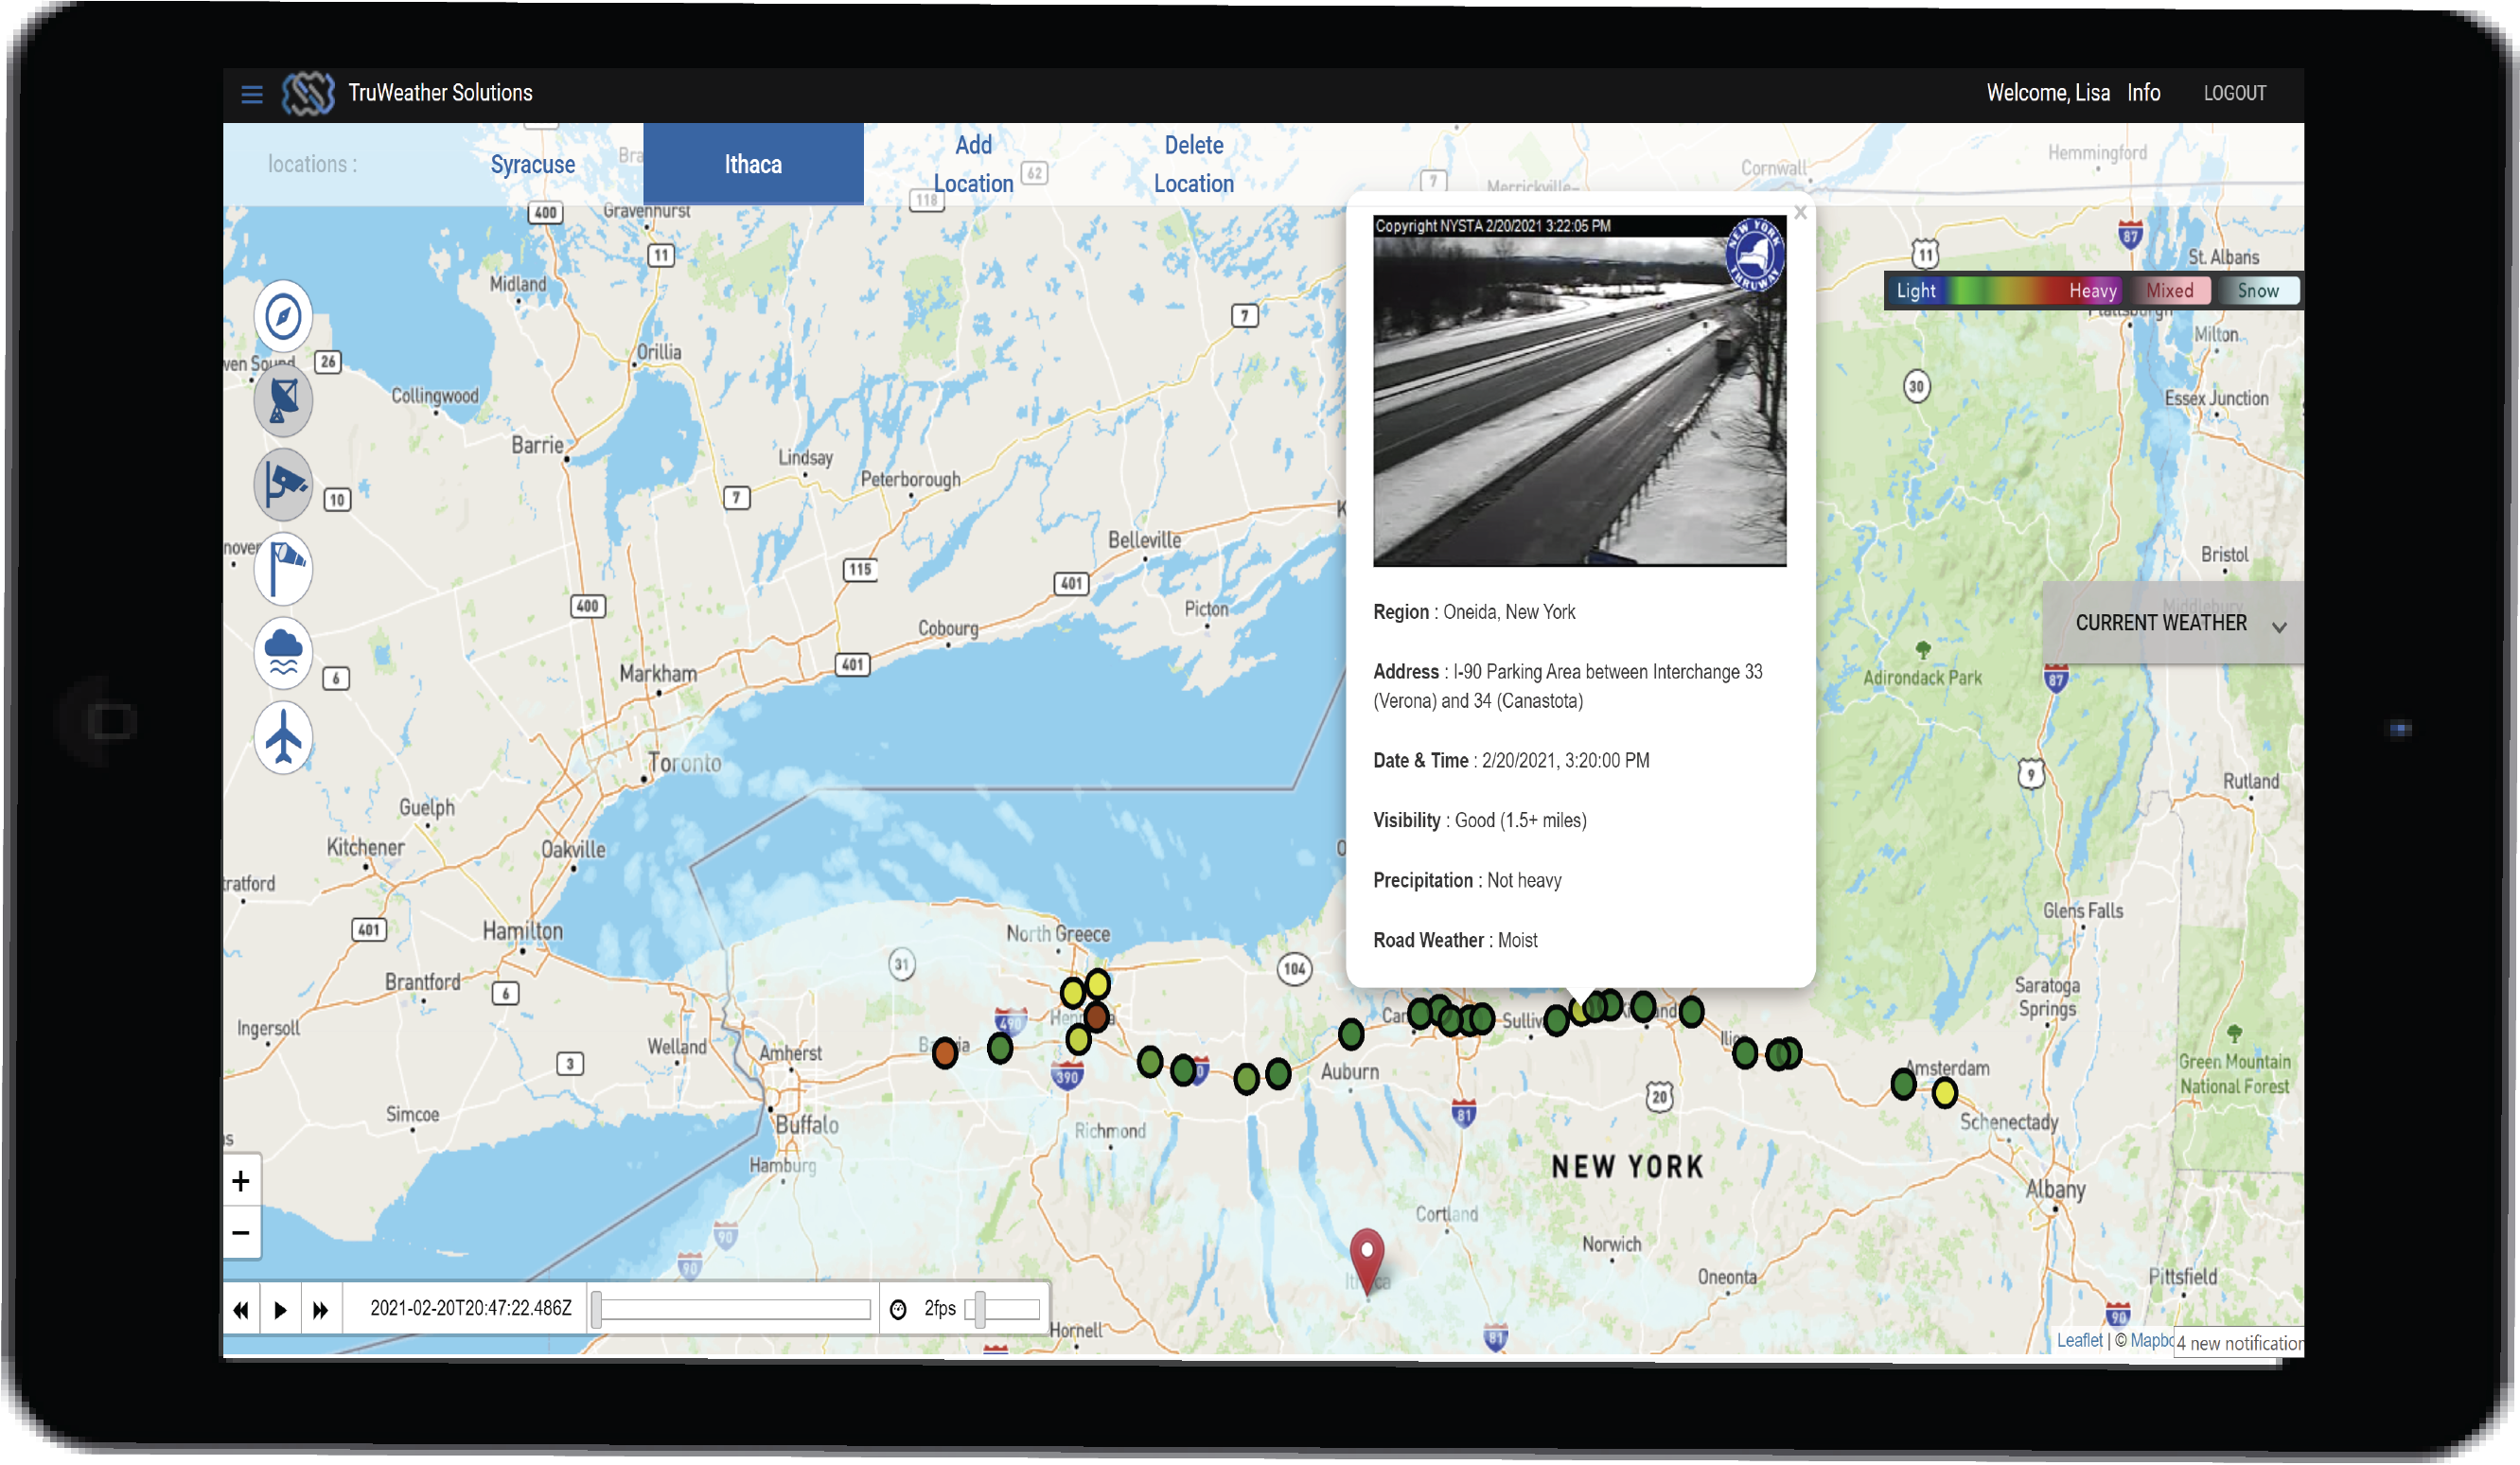Click the compass/navigation icon in sidebar
This screenshot has width=2520, height=1465.
[x=283, y=316]
